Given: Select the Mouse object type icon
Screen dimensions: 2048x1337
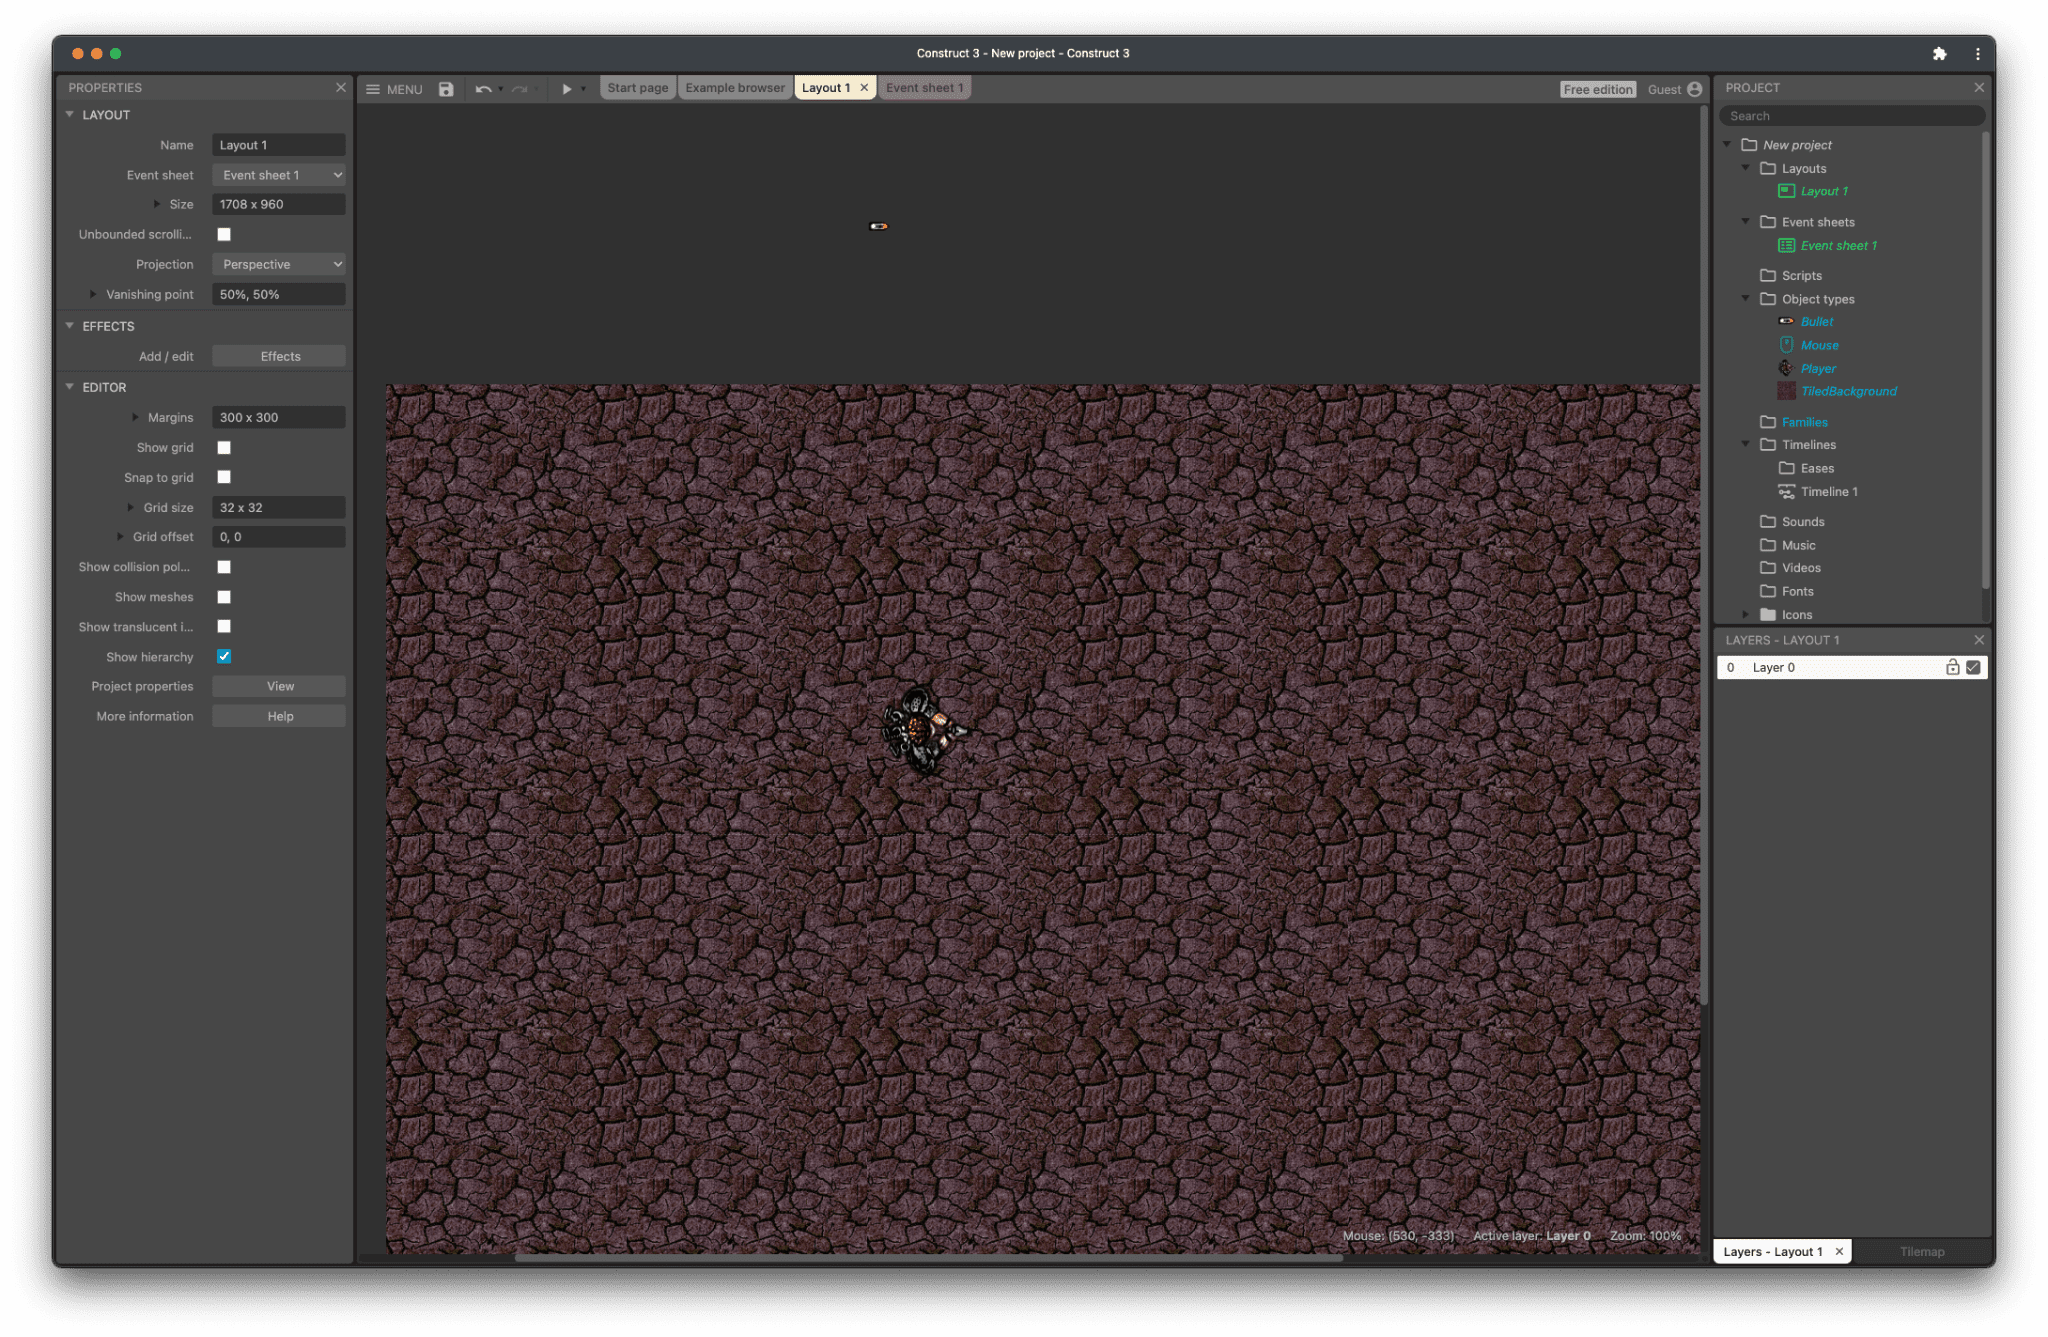Looking at the screenshot, I should tap(1785, 345).
